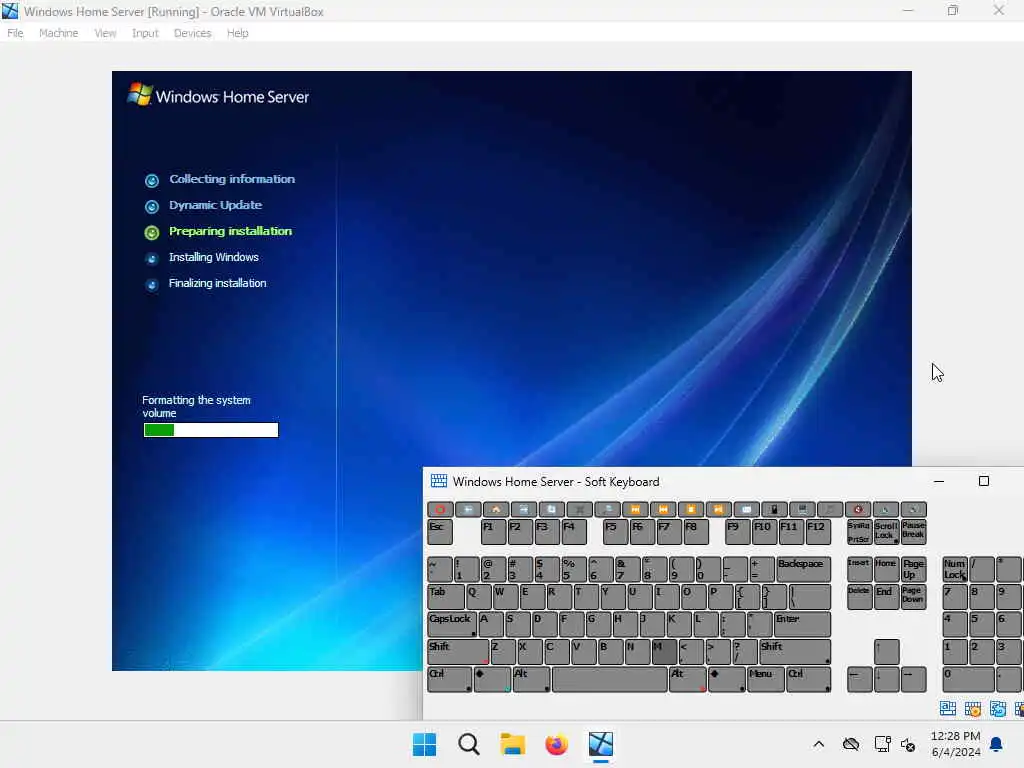Click the SysRq PrtScr key

(859, 532)
